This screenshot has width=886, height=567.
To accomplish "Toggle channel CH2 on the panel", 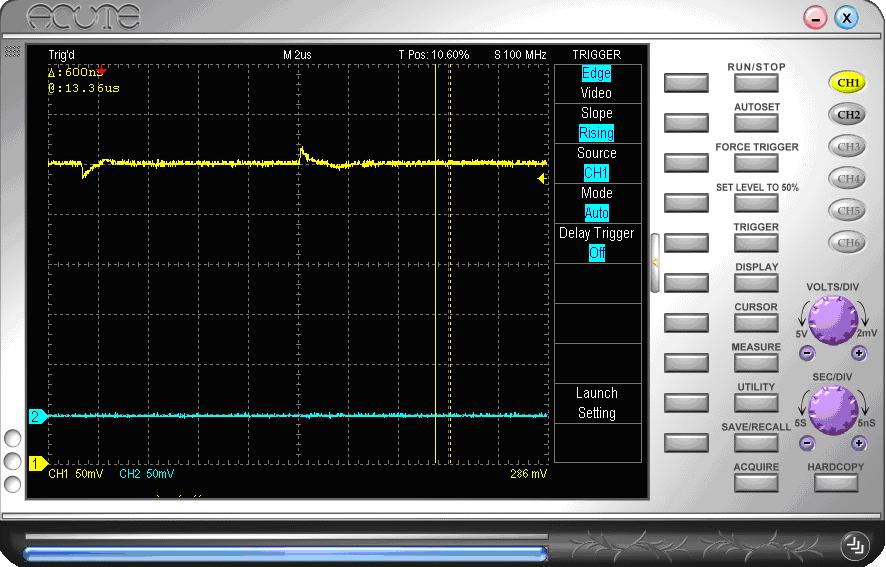I will pyautogui.click(x=848, y=115).
